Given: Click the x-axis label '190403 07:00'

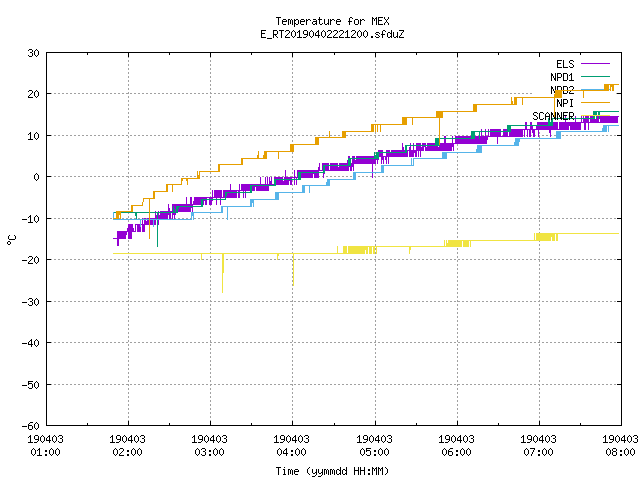Looking at the screenshot, I should [x=538, y=446].
